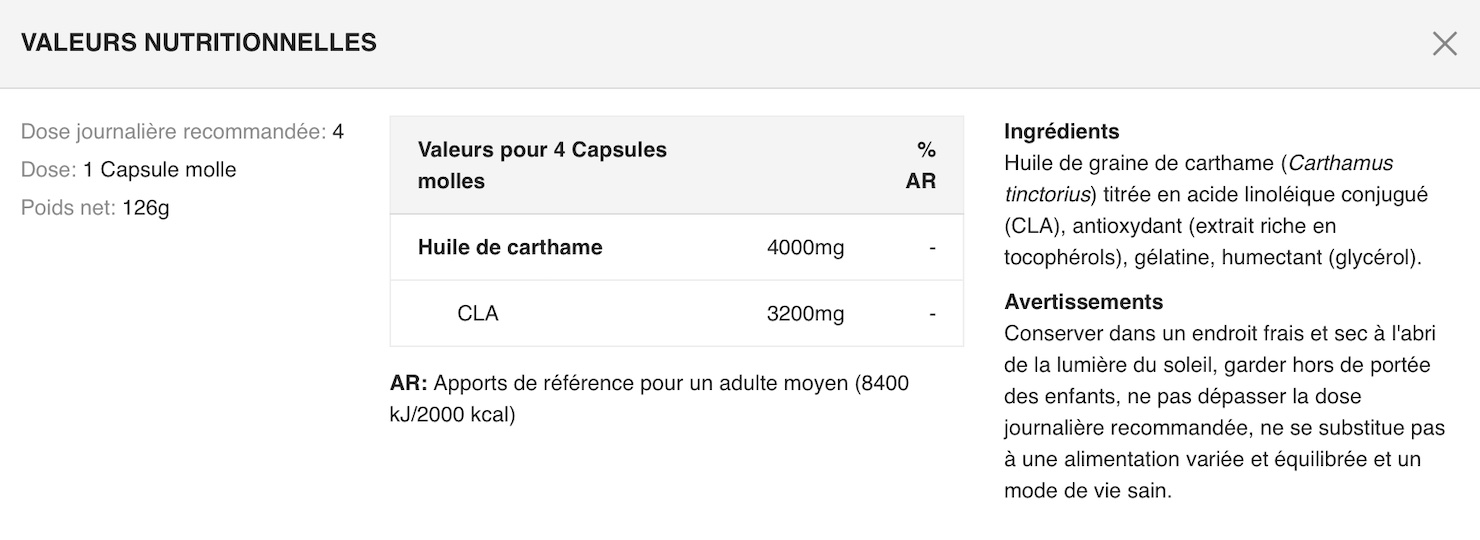1480x540 pixels.
Task: Click the % AR column header
Action: [921, 165]
